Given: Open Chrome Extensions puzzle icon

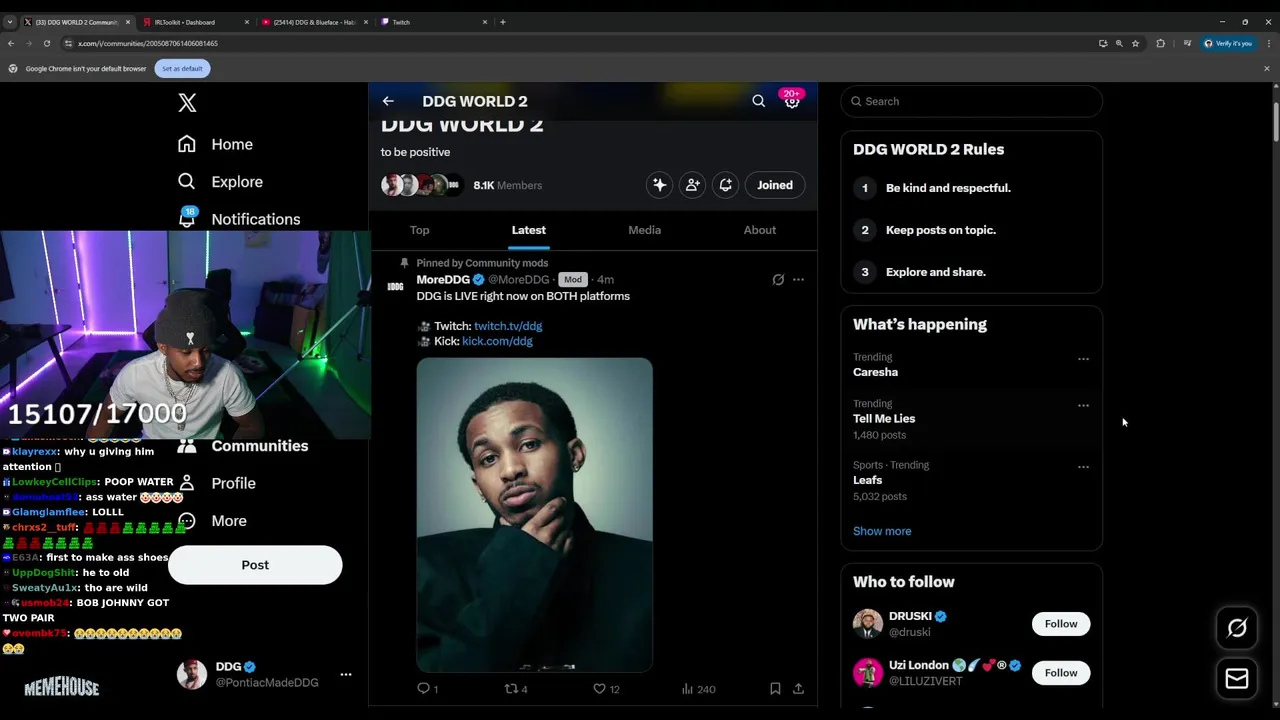Looking at the screenshot, I should (1161, 43).
